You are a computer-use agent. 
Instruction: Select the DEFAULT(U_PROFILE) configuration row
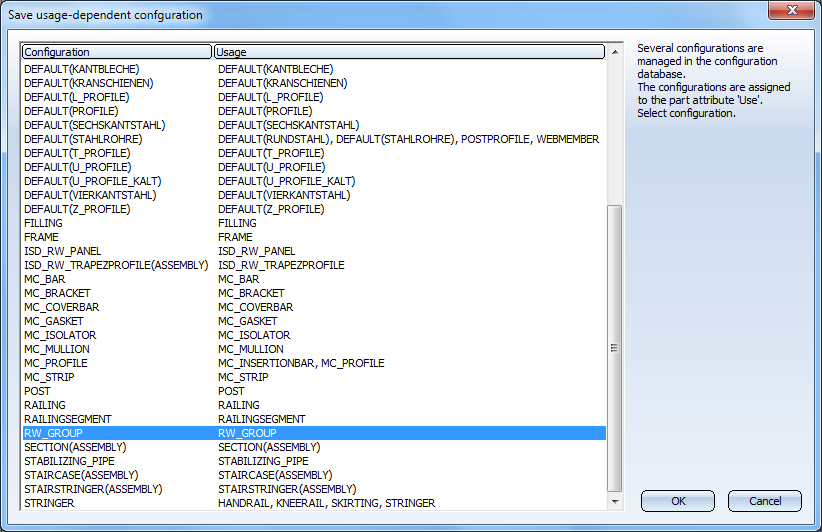(314, 167)
